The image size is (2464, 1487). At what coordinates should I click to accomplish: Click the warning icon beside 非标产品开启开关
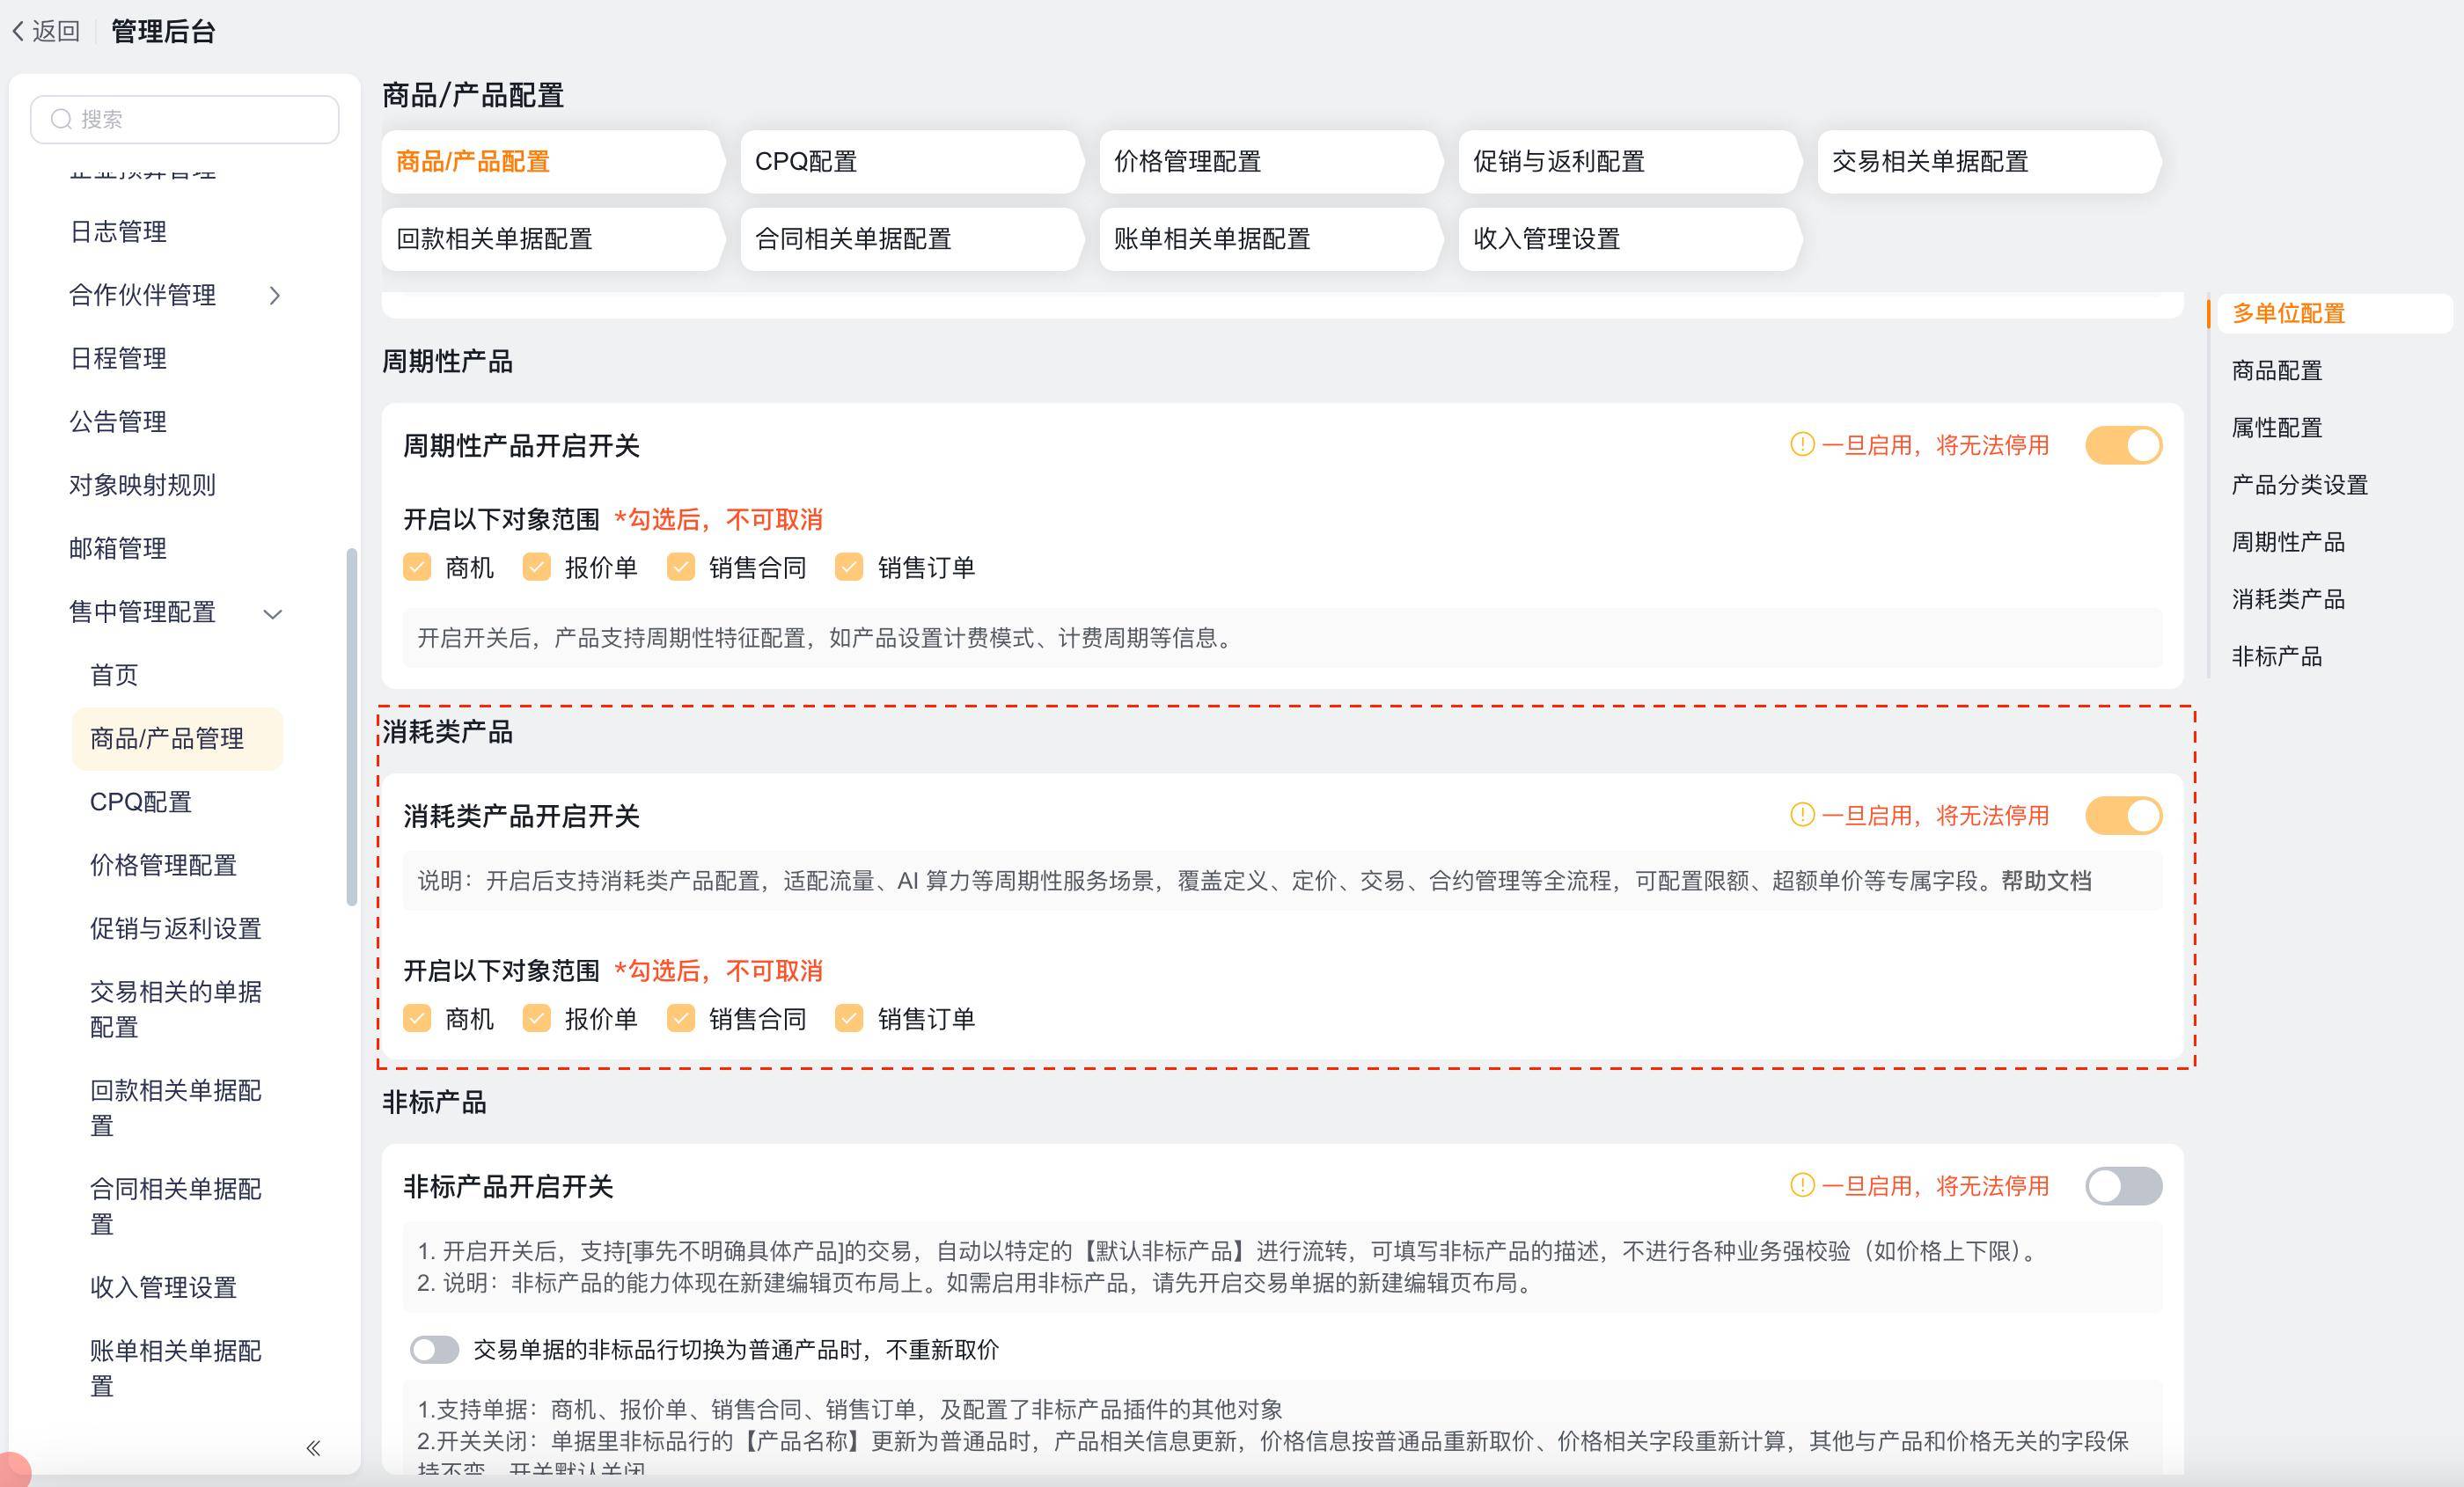tap(1801, 1186)
